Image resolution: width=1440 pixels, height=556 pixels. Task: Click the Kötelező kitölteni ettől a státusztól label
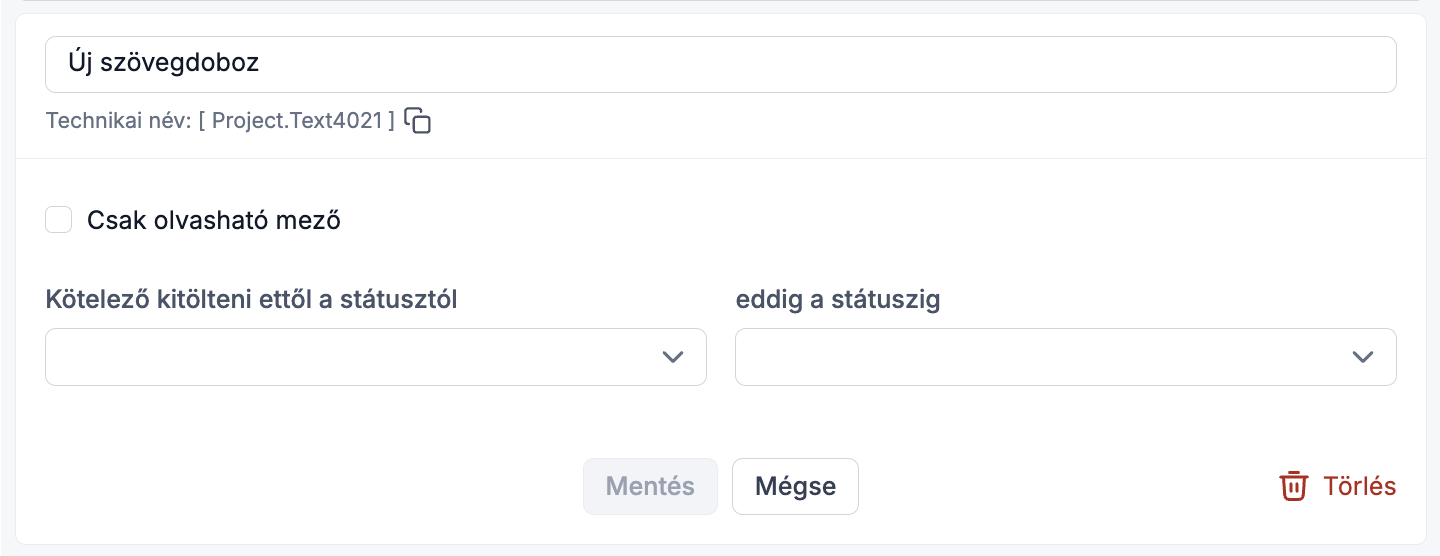click(x=252, y=299)
